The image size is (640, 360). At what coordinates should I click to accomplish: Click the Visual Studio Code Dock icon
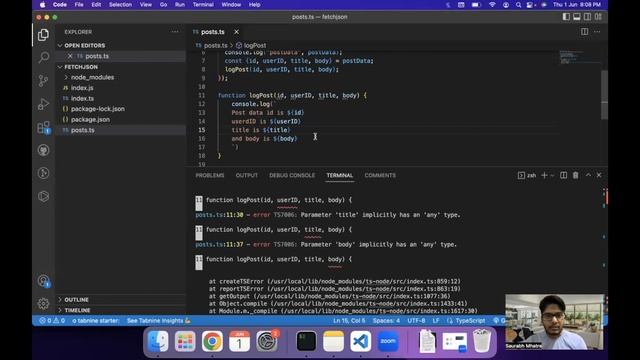pos(360,341)
